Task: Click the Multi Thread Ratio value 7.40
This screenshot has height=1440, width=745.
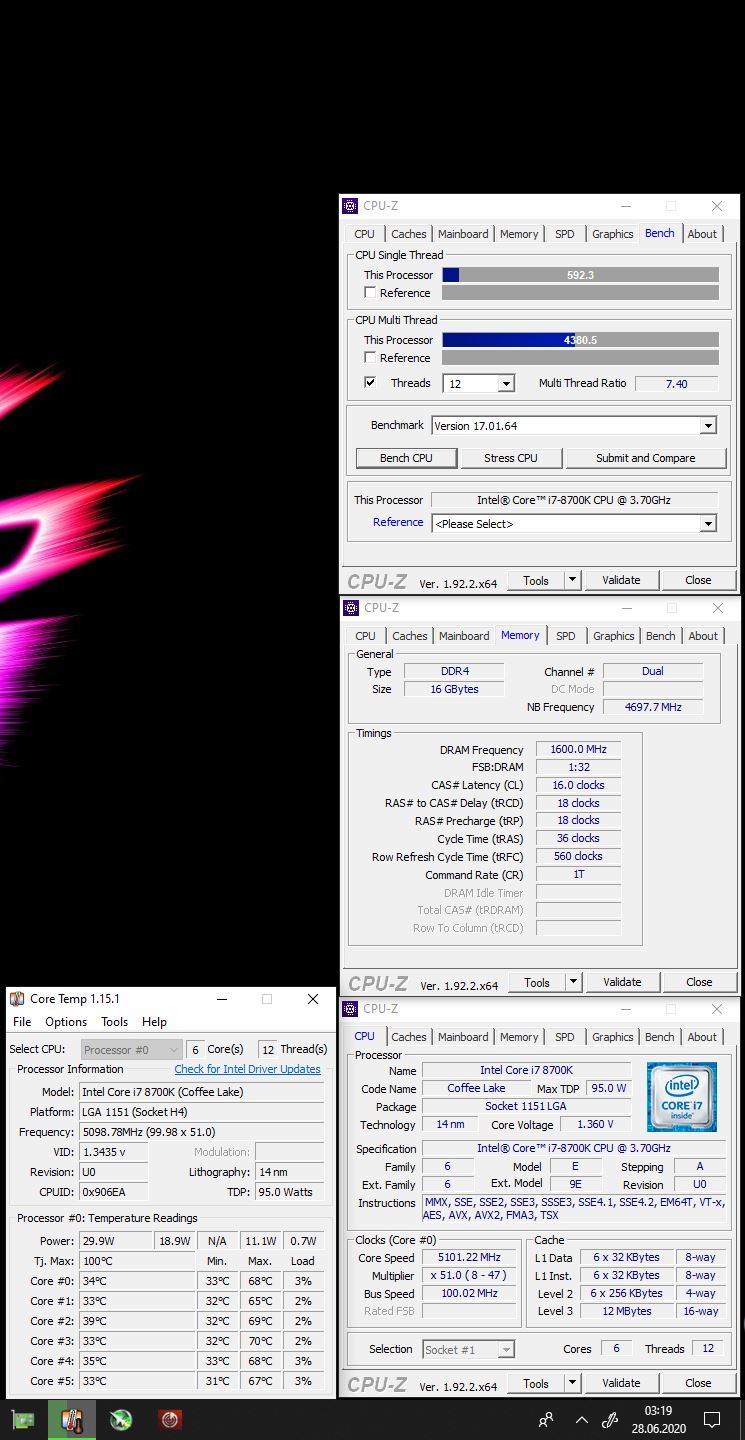Action: click(x=677, y=384)
